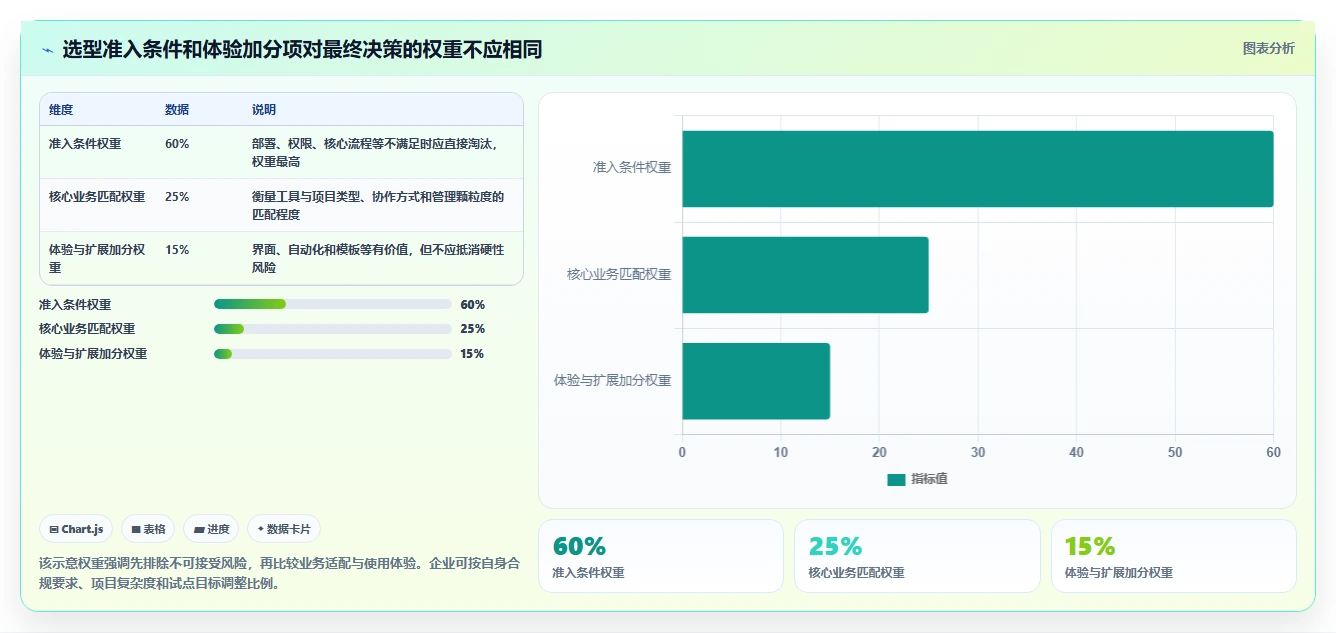Click the 60% cell in the table

point(177,144)
